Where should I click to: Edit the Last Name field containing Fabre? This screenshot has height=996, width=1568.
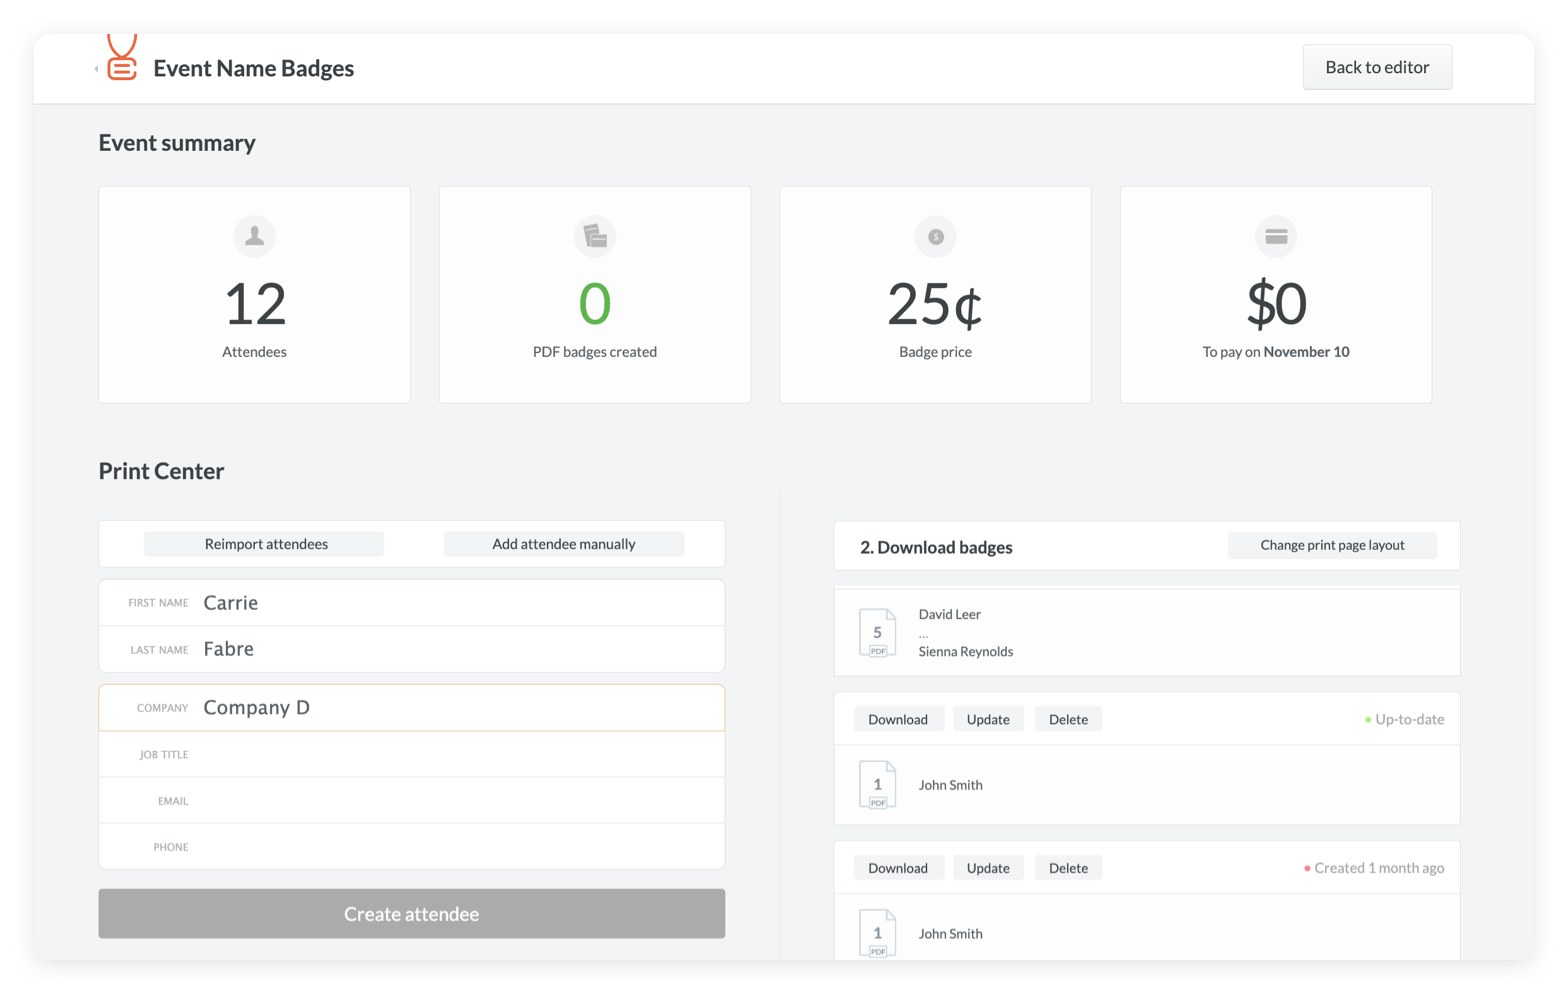(x=412, y=649)
